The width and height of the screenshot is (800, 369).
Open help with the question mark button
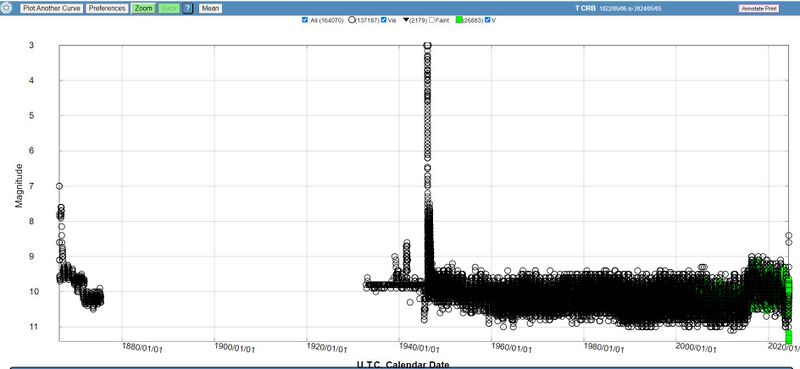click(x=188, y=9)
